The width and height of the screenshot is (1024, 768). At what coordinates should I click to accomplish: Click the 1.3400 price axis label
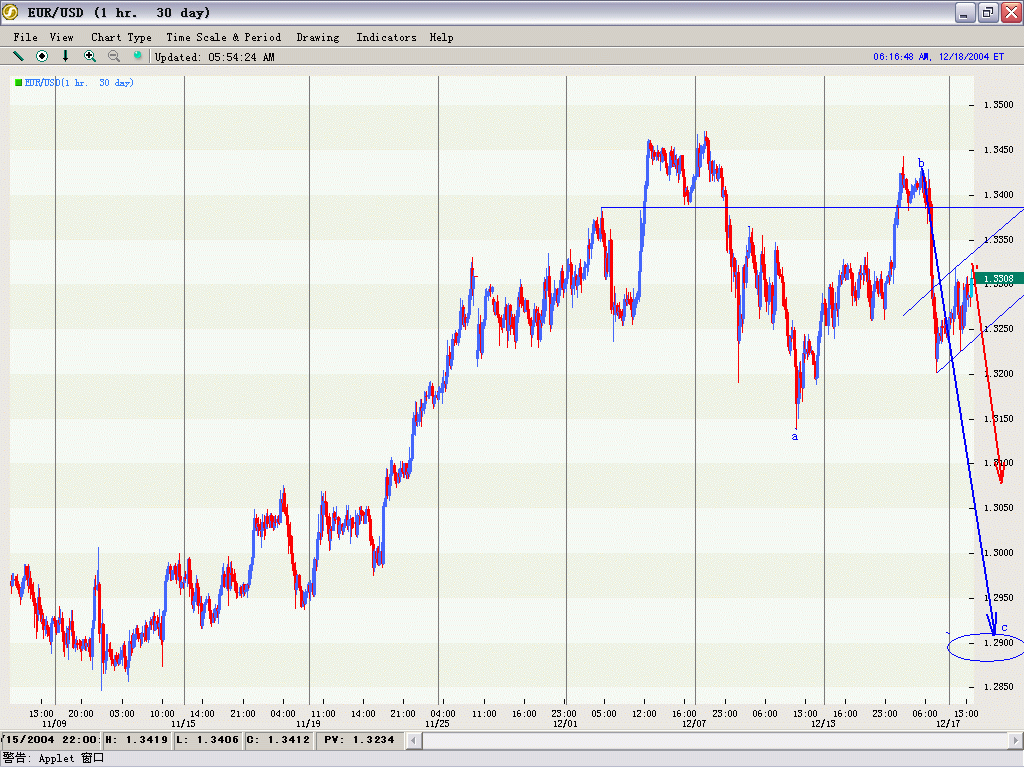[x=999, y=195]
